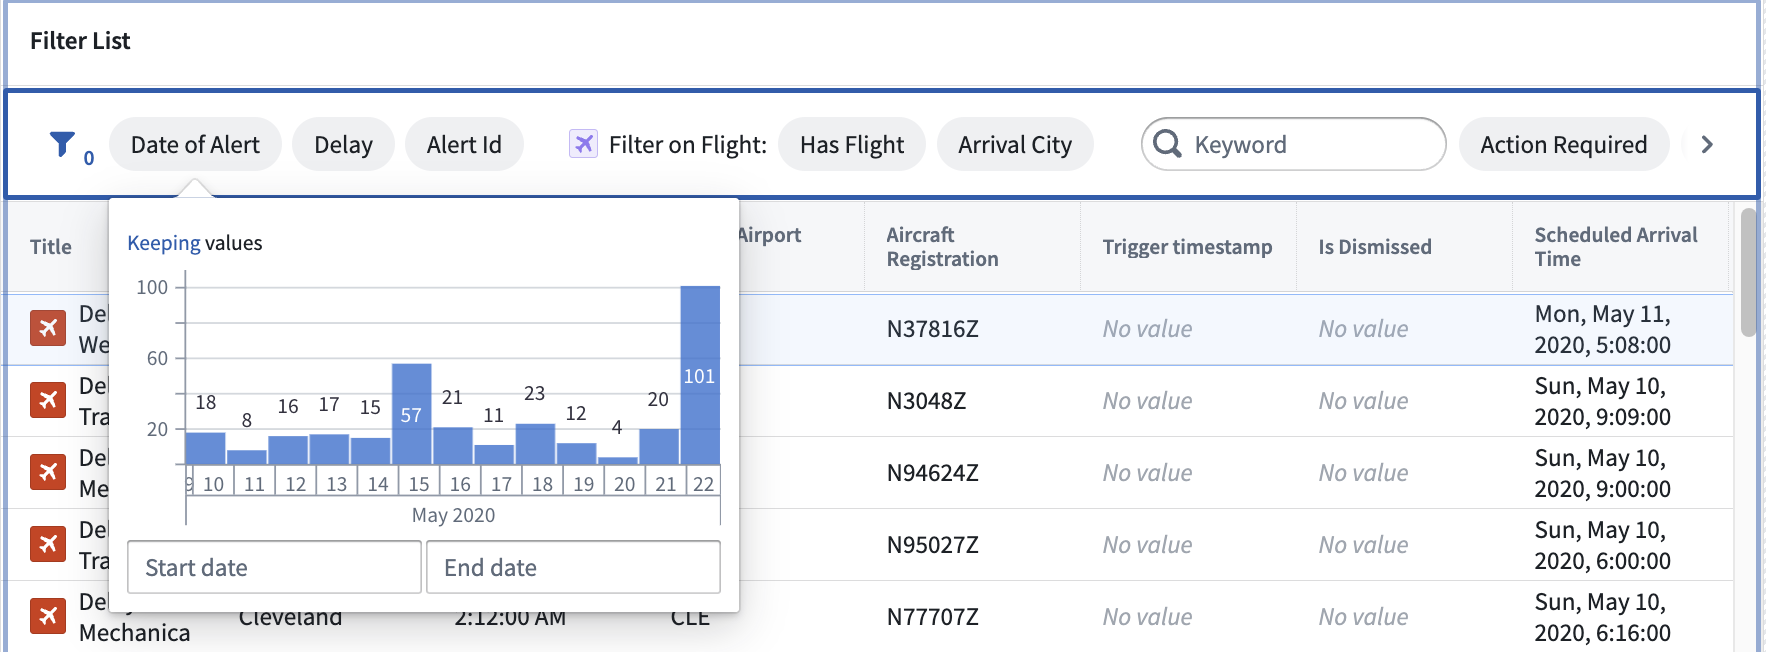Open the Date of Alert filter
Screen dimensions: 1766x652
click(195, 144)
